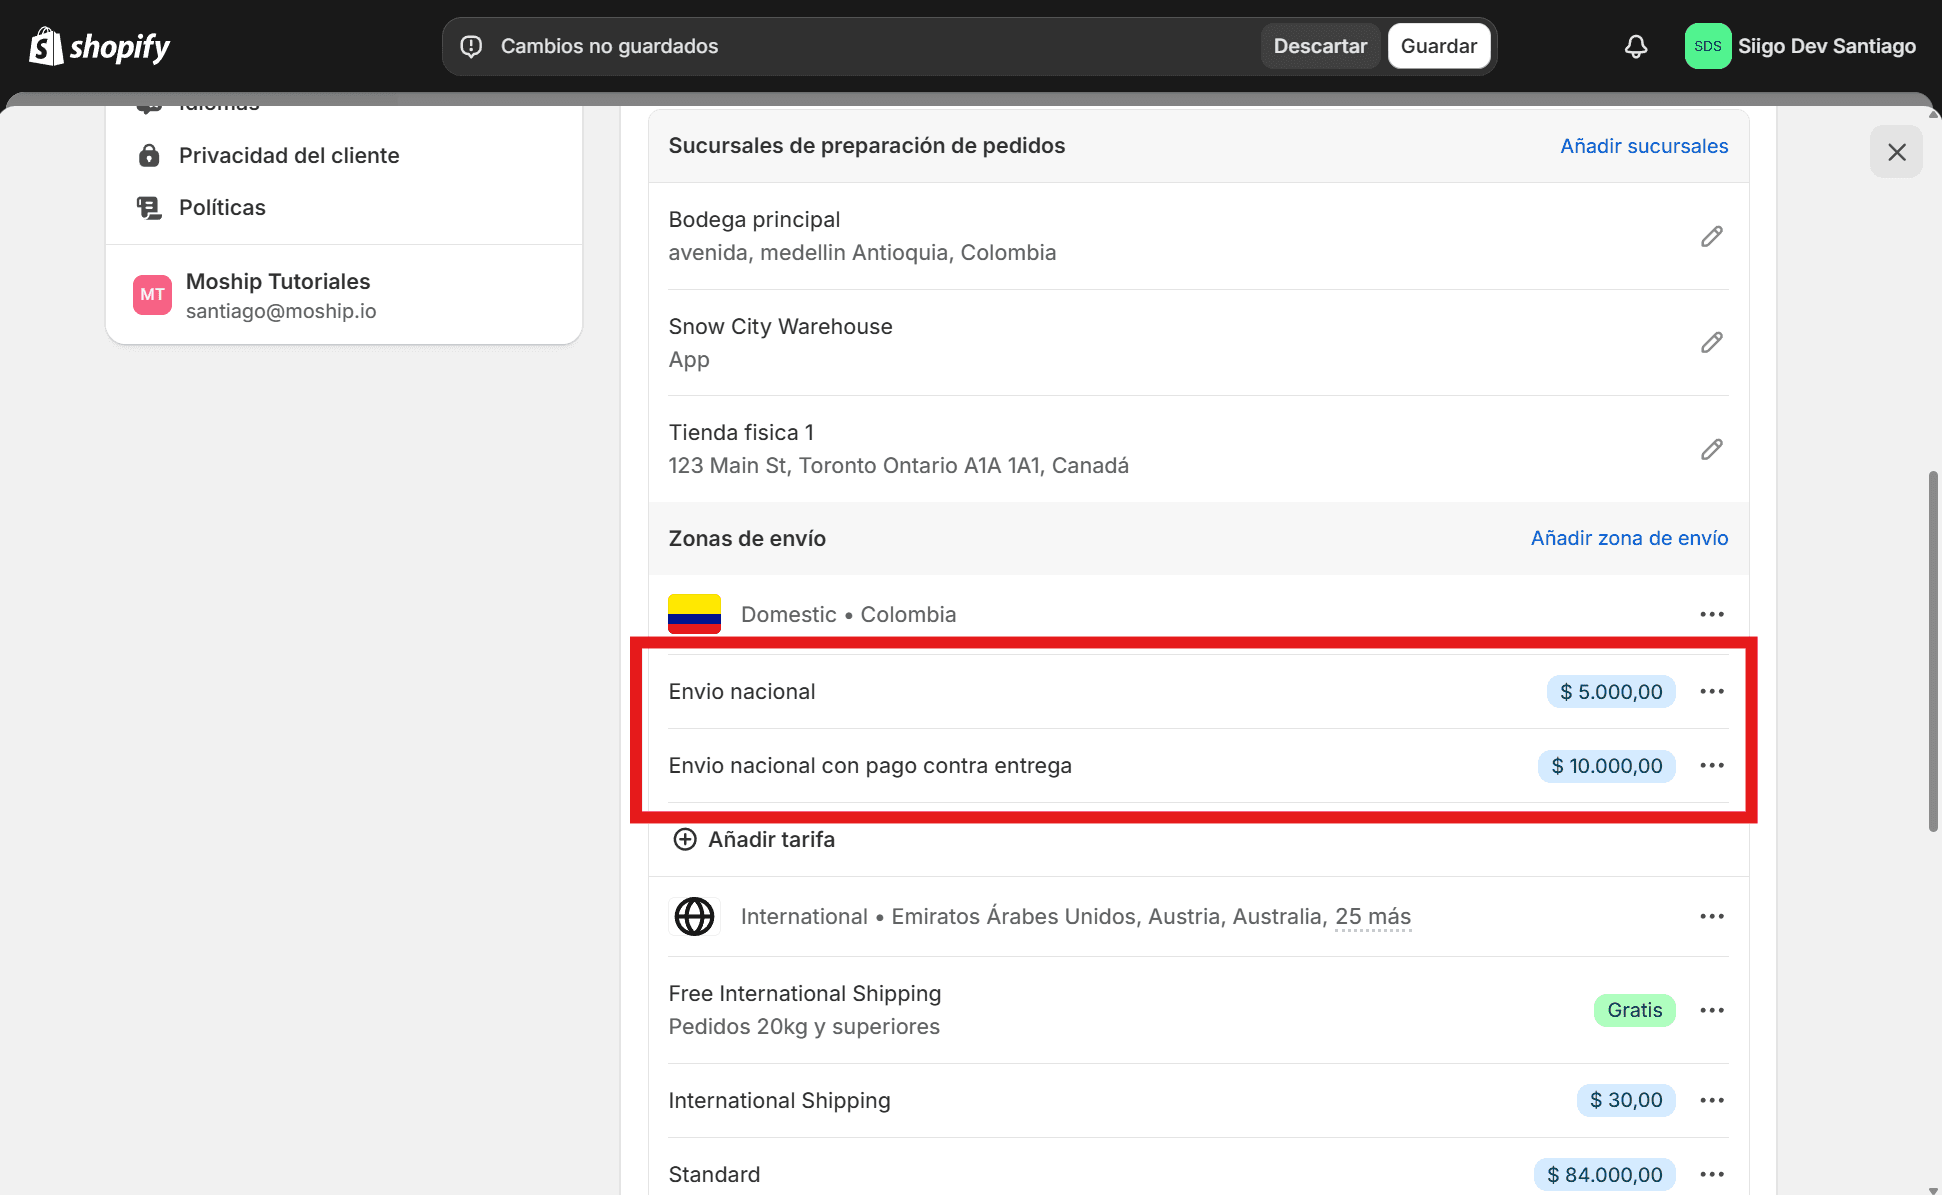
Task: Open the SDS account avatar
Action: [1708, 46]
